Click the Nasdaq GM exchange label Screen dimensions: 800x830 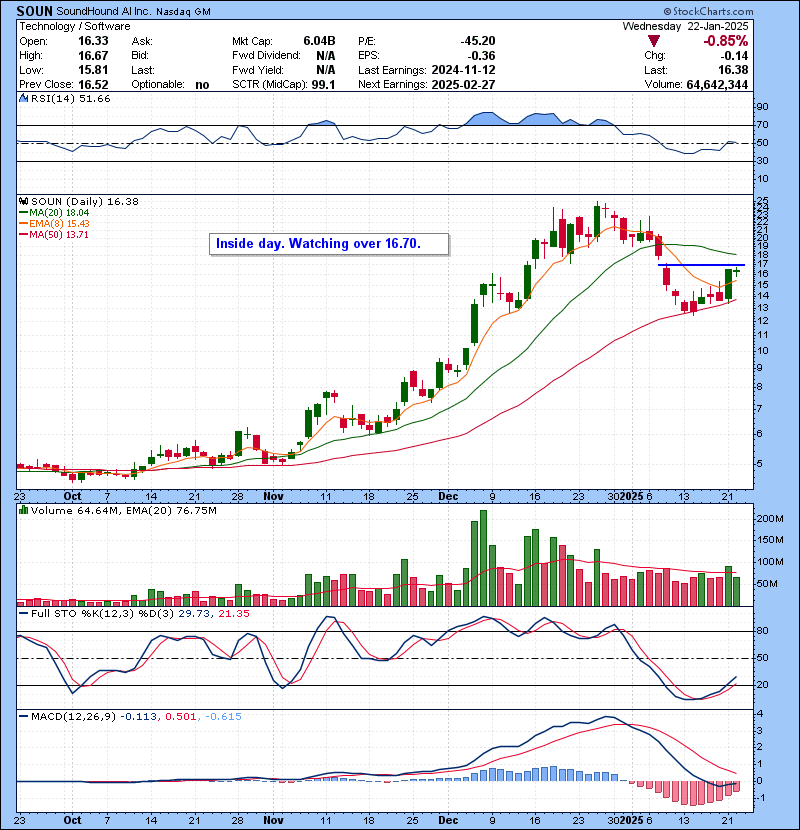click(x=183, y=11)
